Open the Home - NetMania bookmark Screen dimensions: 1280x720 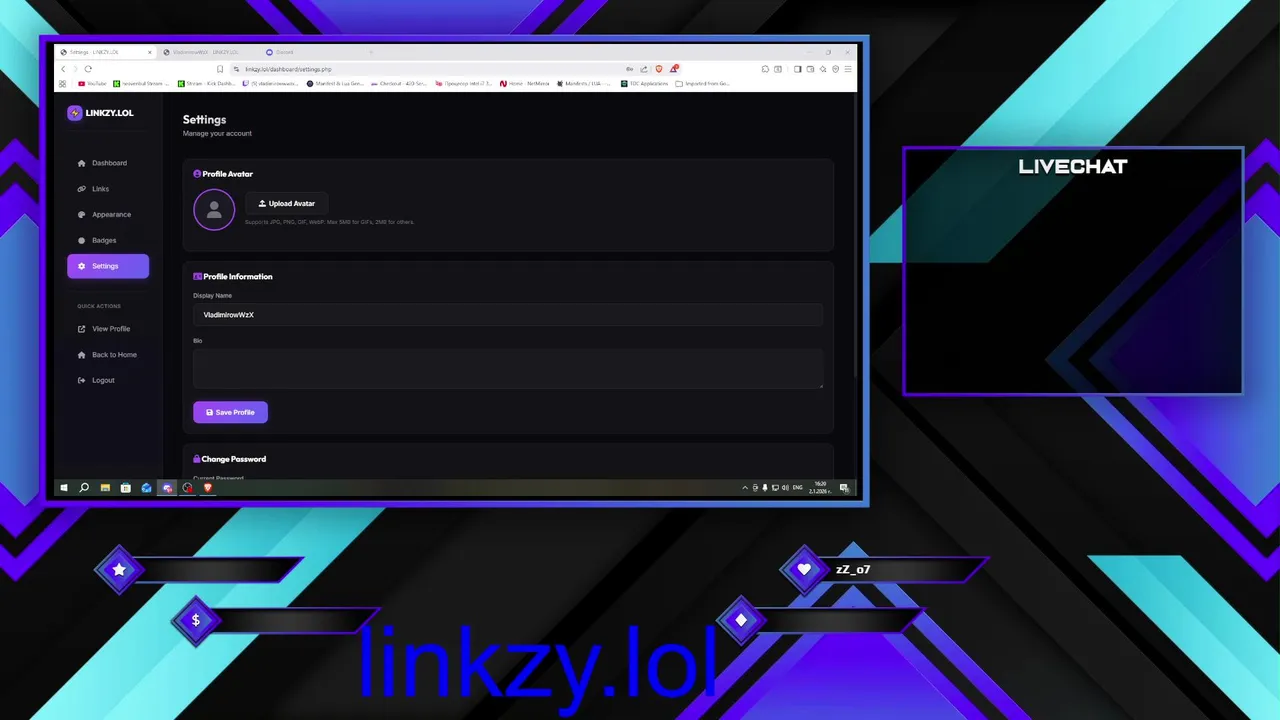coord(525,84)
